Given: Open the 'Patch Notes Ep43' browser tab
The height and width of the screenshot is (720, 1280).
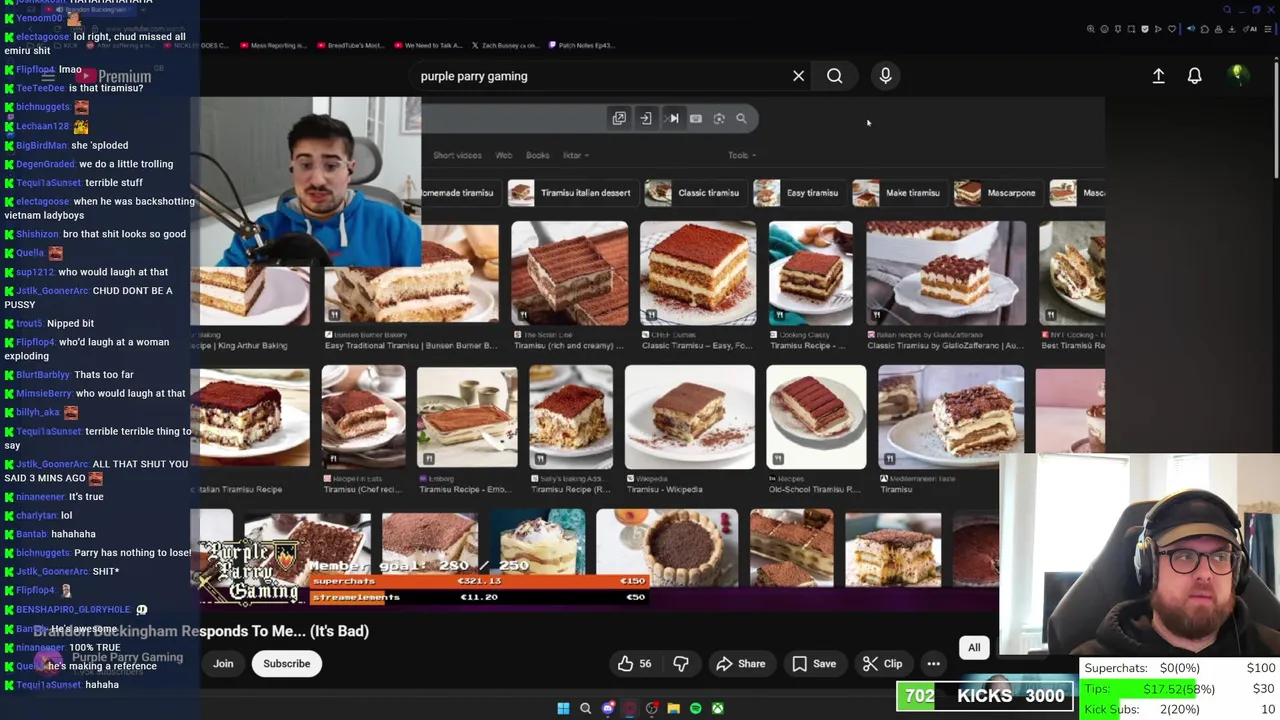Looking at the screenshot, I should [581, 45].
